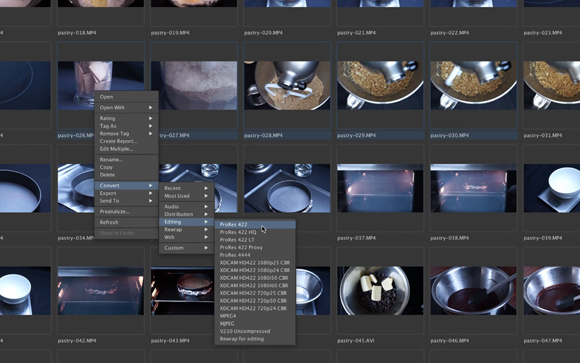Click the pastry-028.MP4 file name
Screen dimensions: 580x363
[263, 135]
